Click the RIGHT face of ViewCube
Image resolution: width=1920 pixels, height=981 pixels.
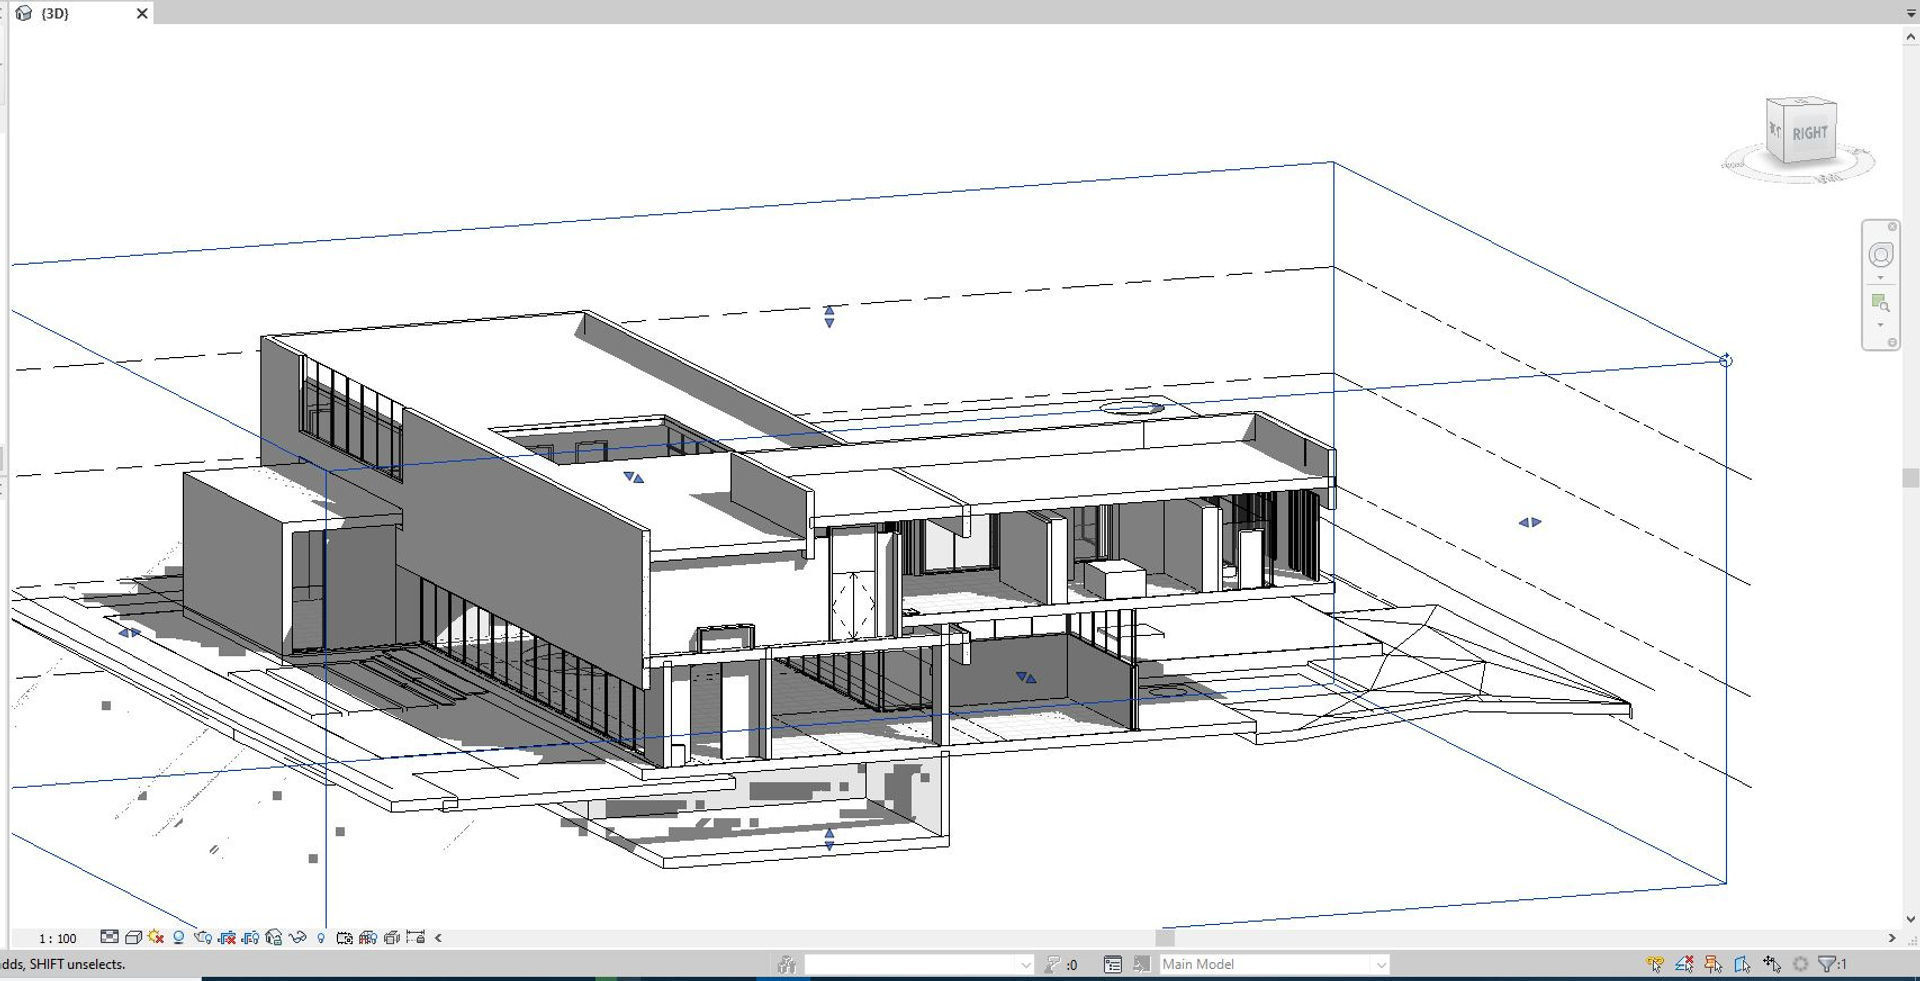1809,134
